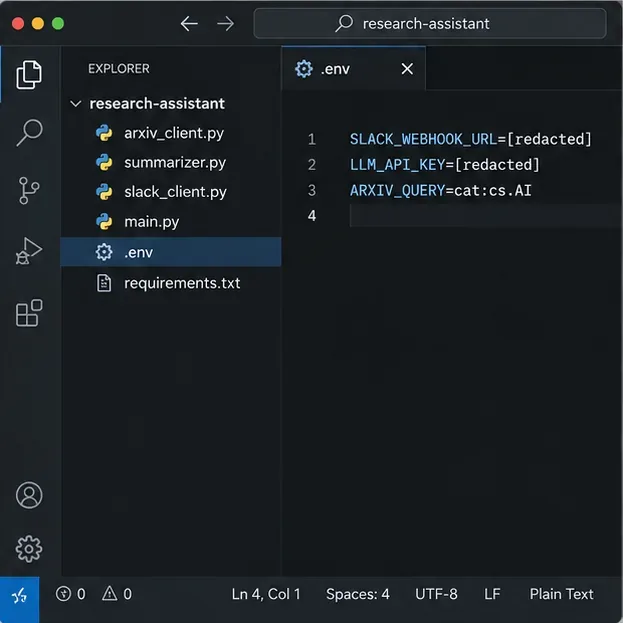
Task: Click the gear icon on the .env tab
Action: click(304, 69)
